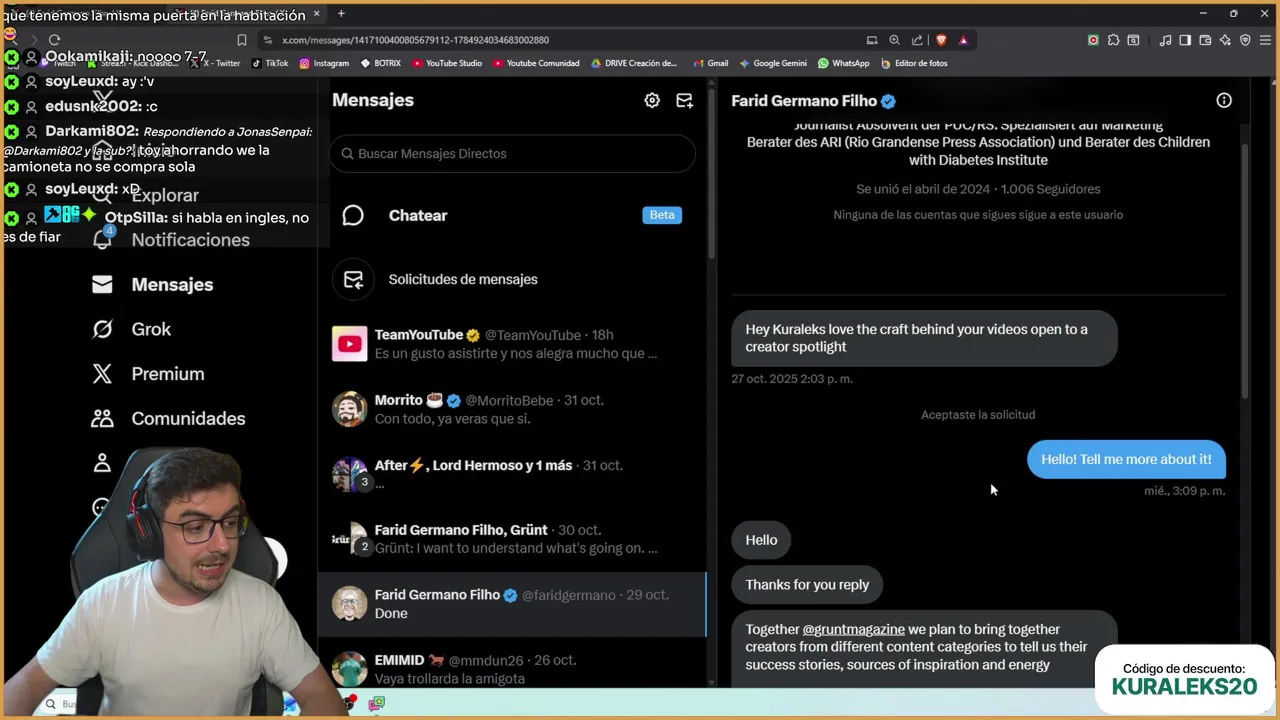Click the Grok icon in the sidebar
The height and width of the screenshot is (720, 1280).
[x=102, y=329]
